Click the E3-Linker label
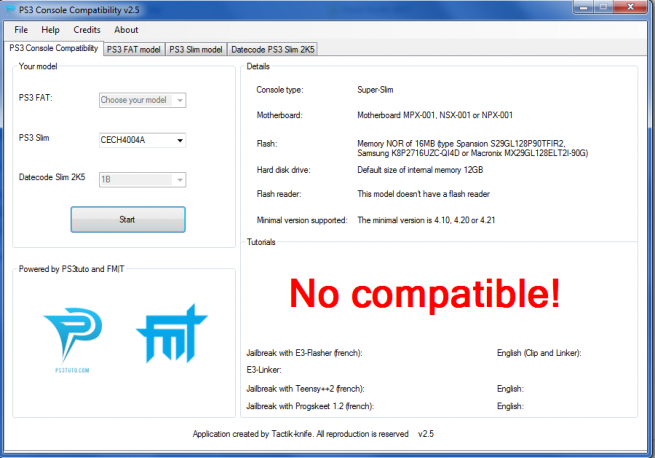655x458 pixels. [264, 370]
